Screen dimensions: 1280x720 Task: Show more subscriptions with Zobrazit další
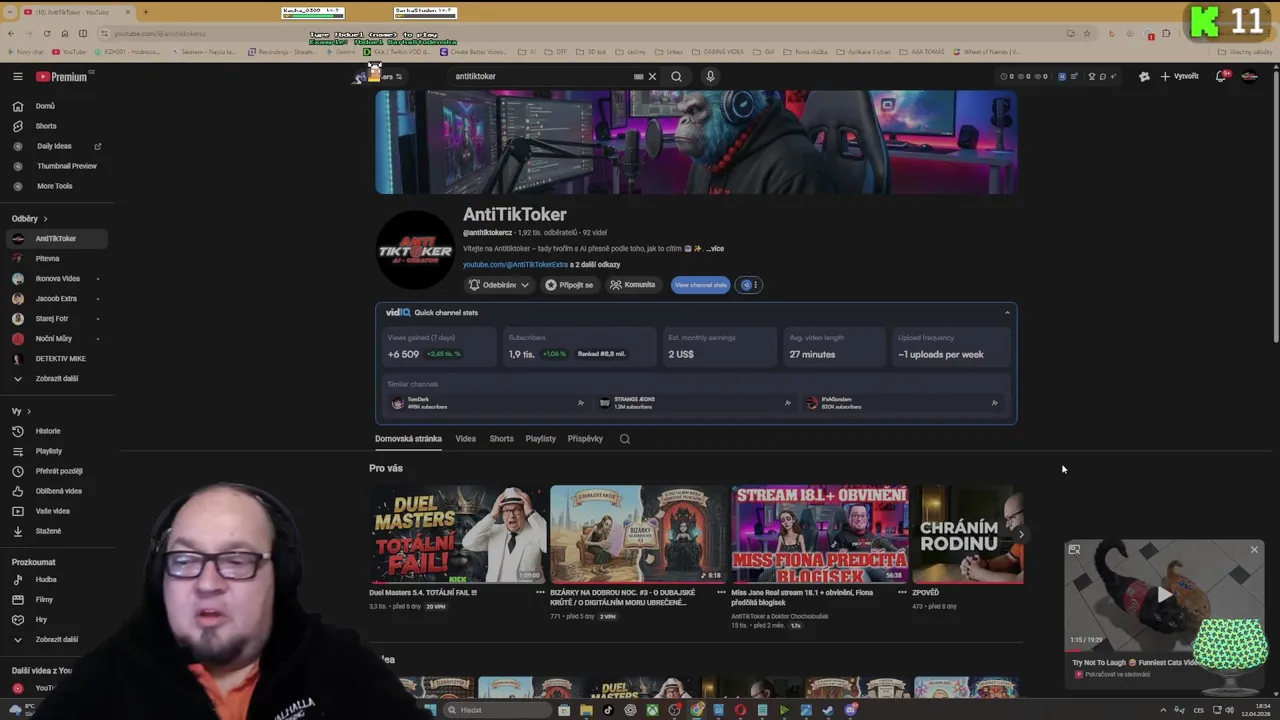[55, 379]
